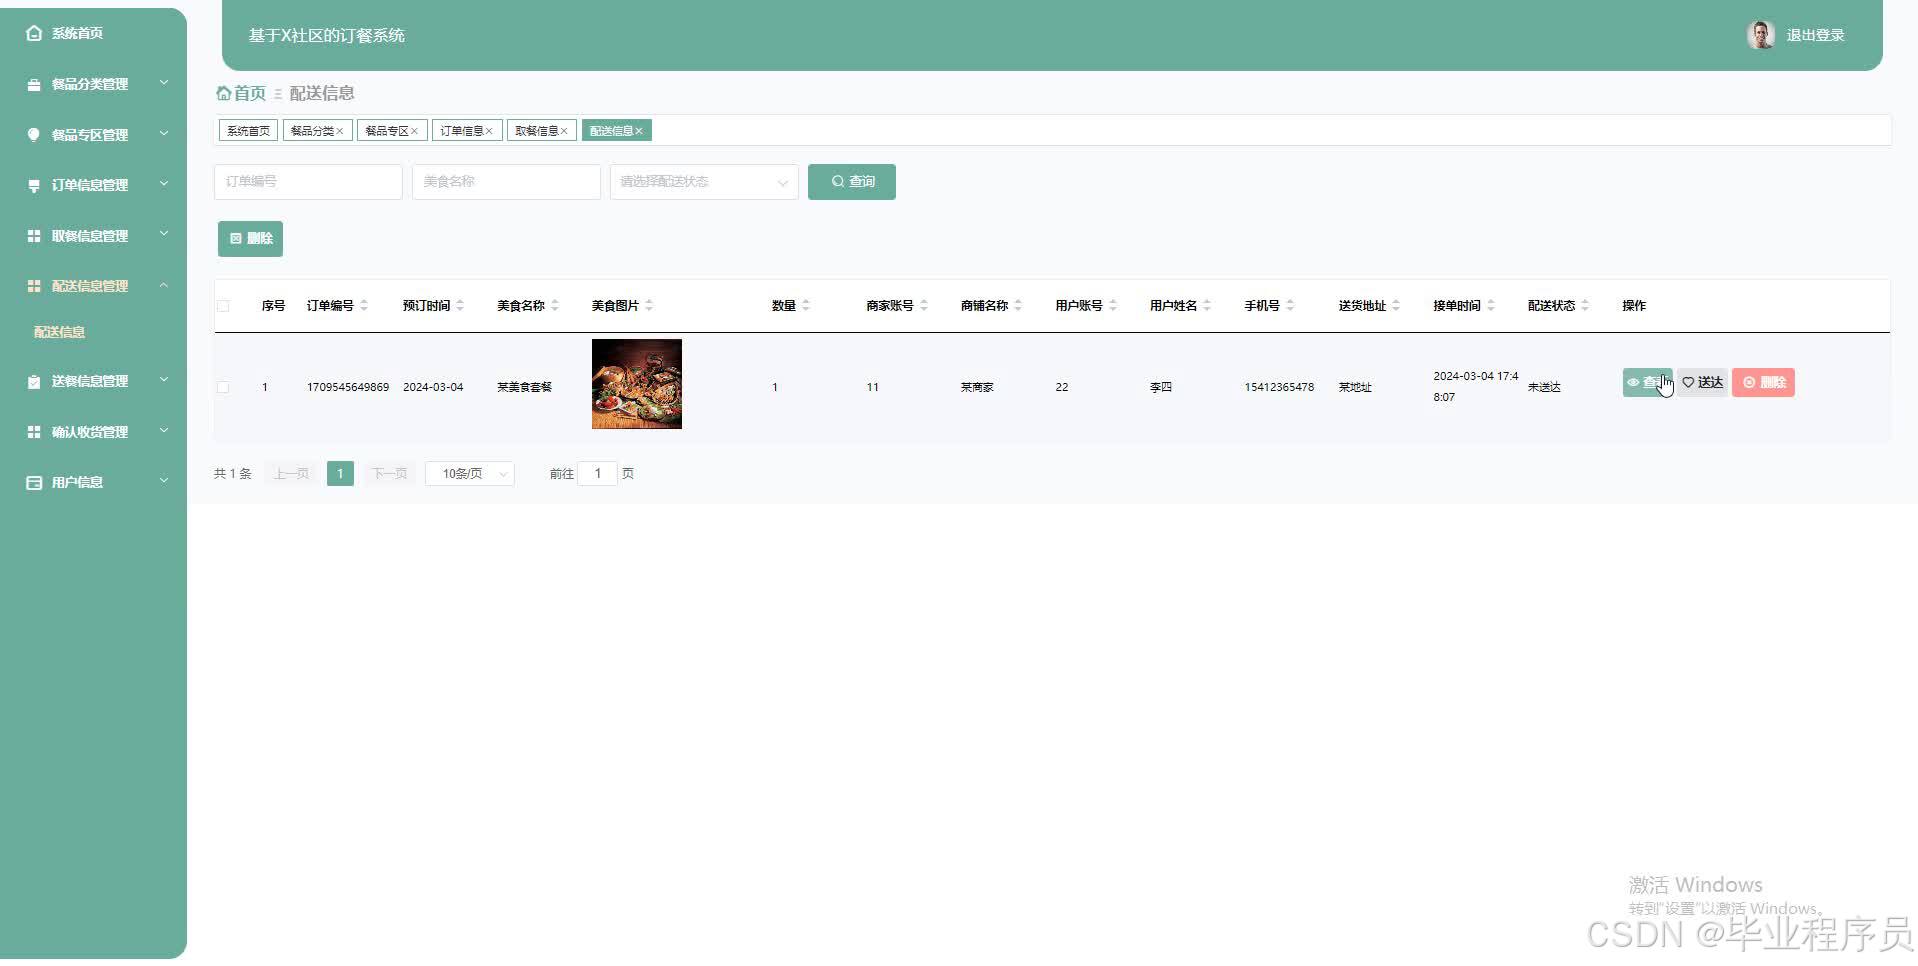1918x966 pixels.
Task: Open the 系统首页 sidebar home icon
Action: click(34, 33)
